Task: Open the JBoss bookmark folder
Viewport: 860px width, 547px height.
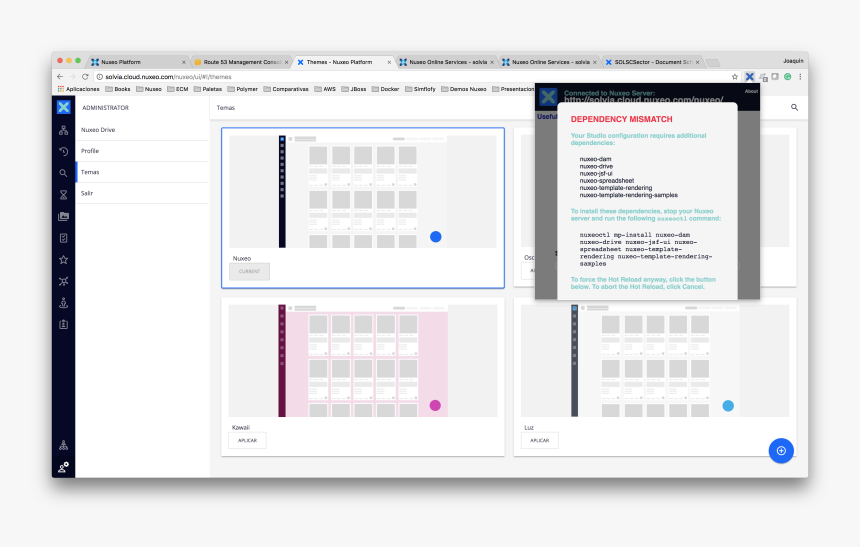Action: (x=354, y=89)
